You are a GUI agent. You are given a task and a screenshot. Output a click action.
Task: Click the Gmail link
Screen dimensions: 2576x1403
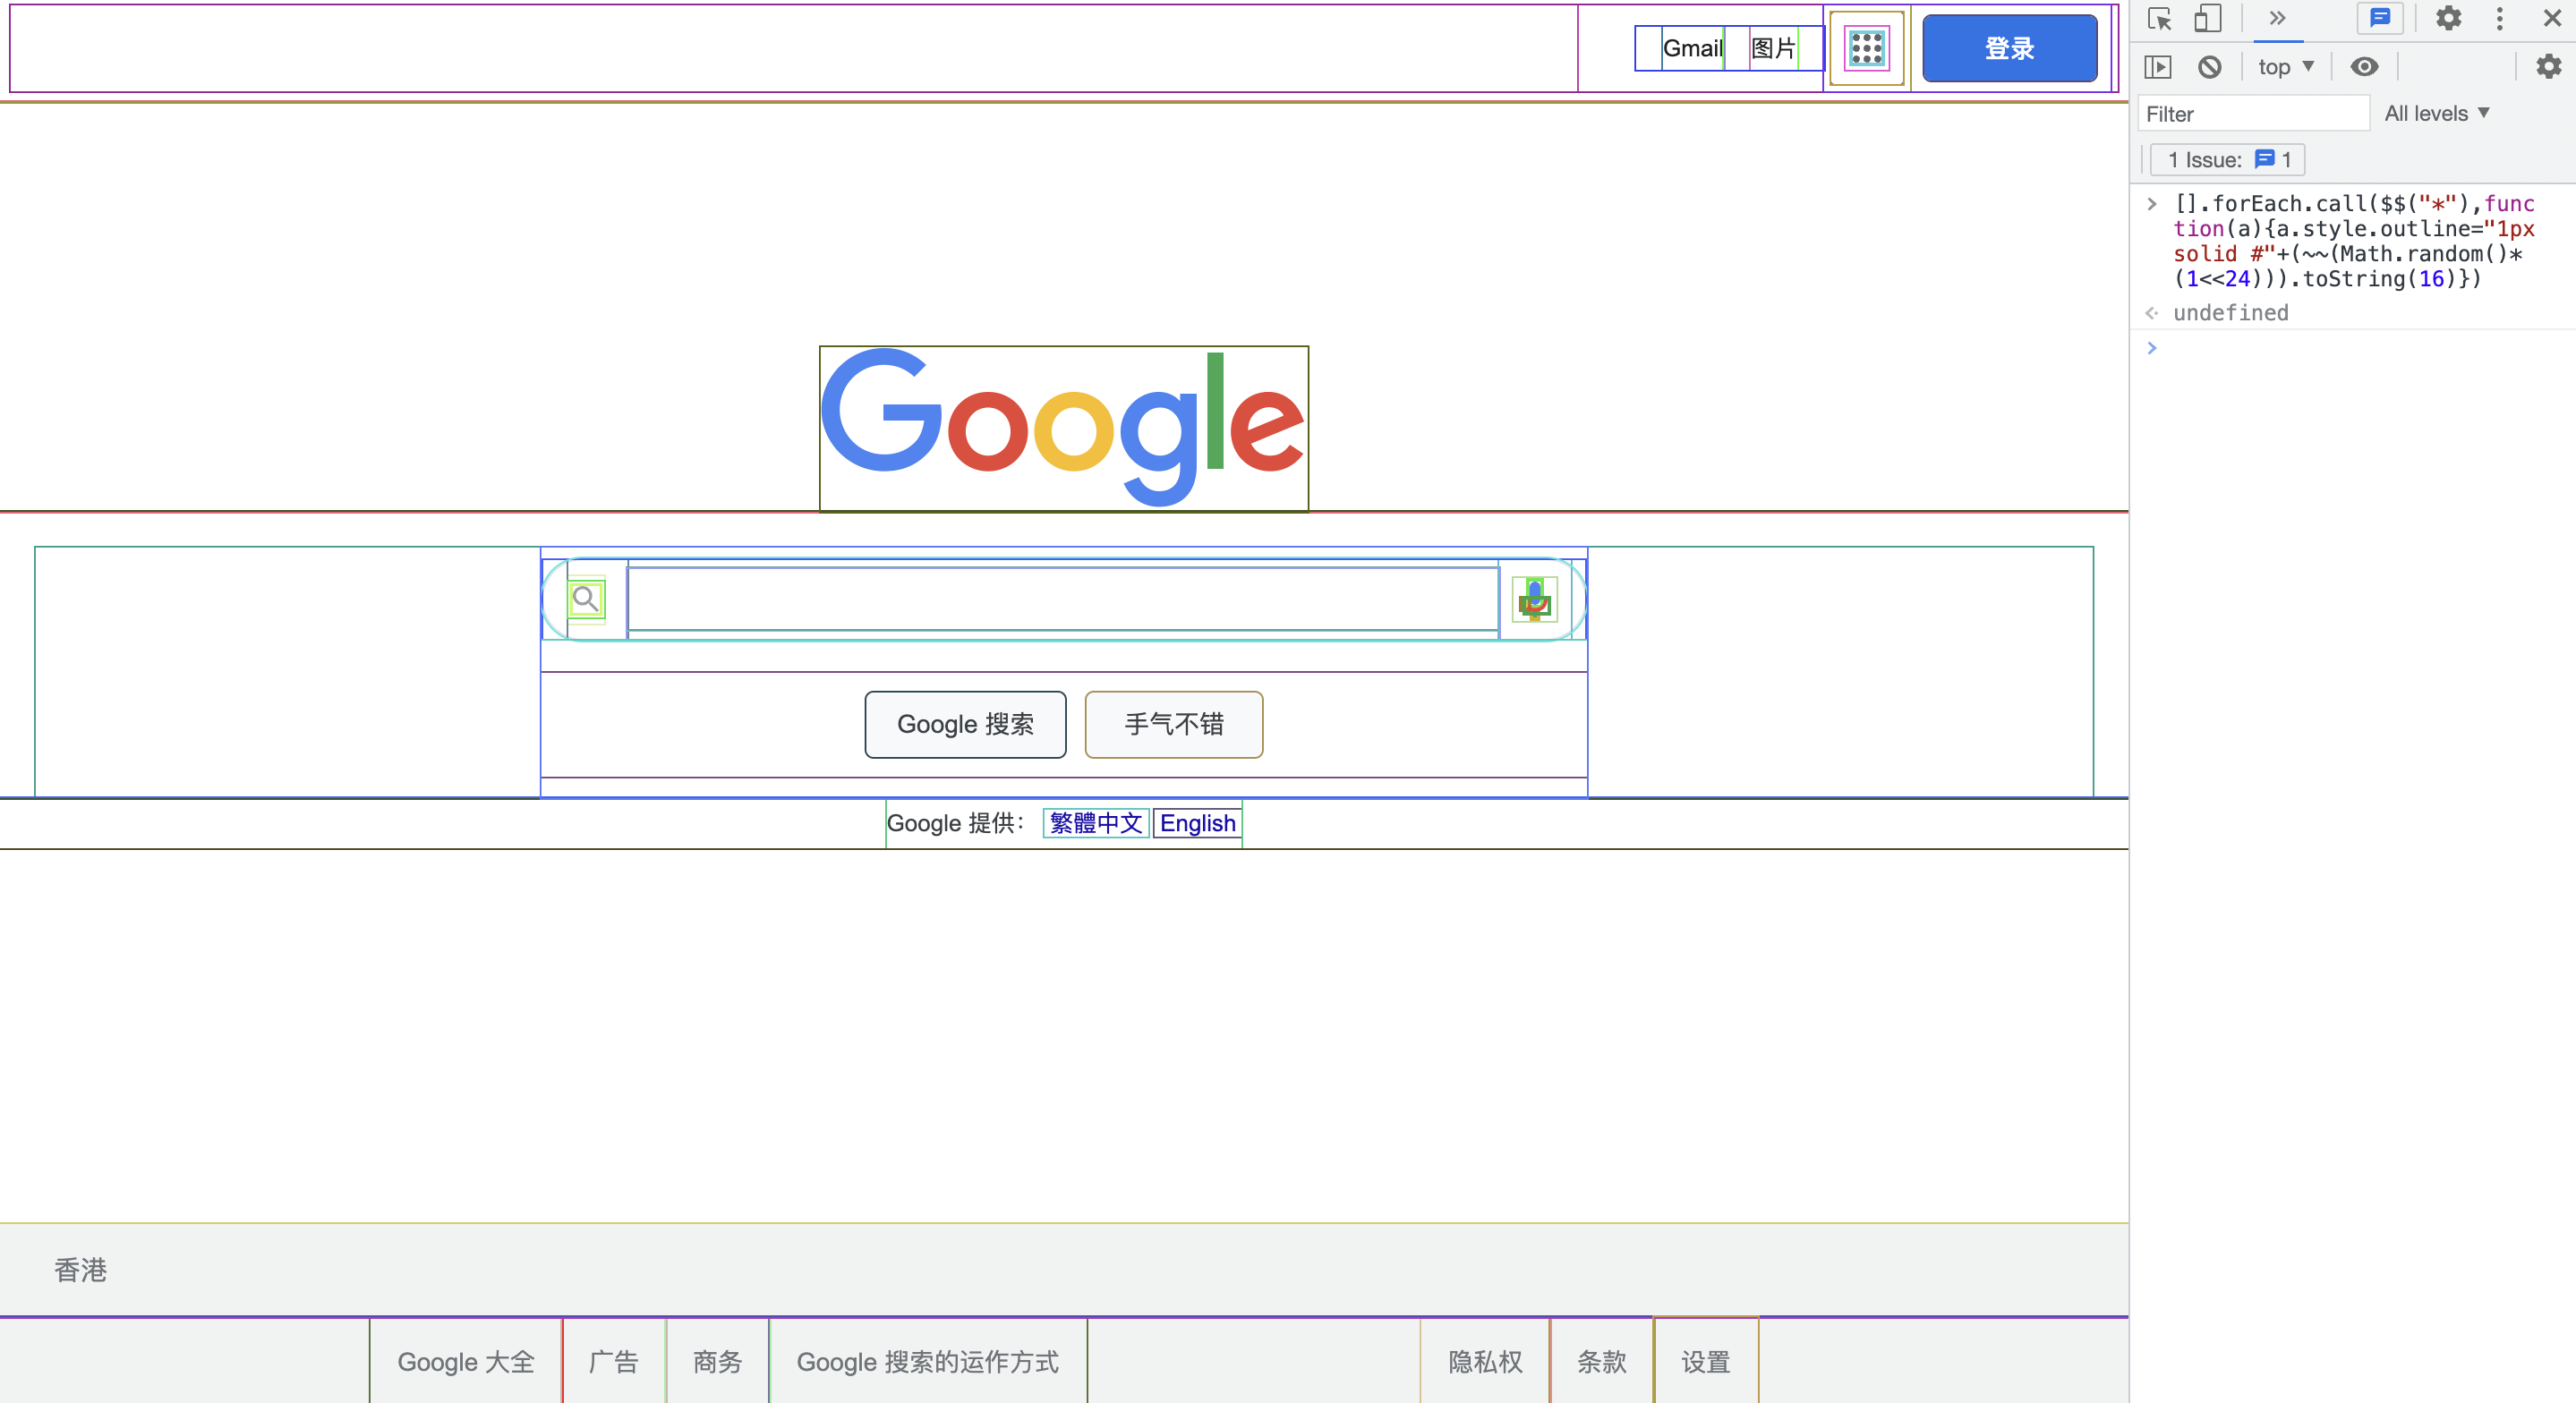click(x=1692, y=48)
